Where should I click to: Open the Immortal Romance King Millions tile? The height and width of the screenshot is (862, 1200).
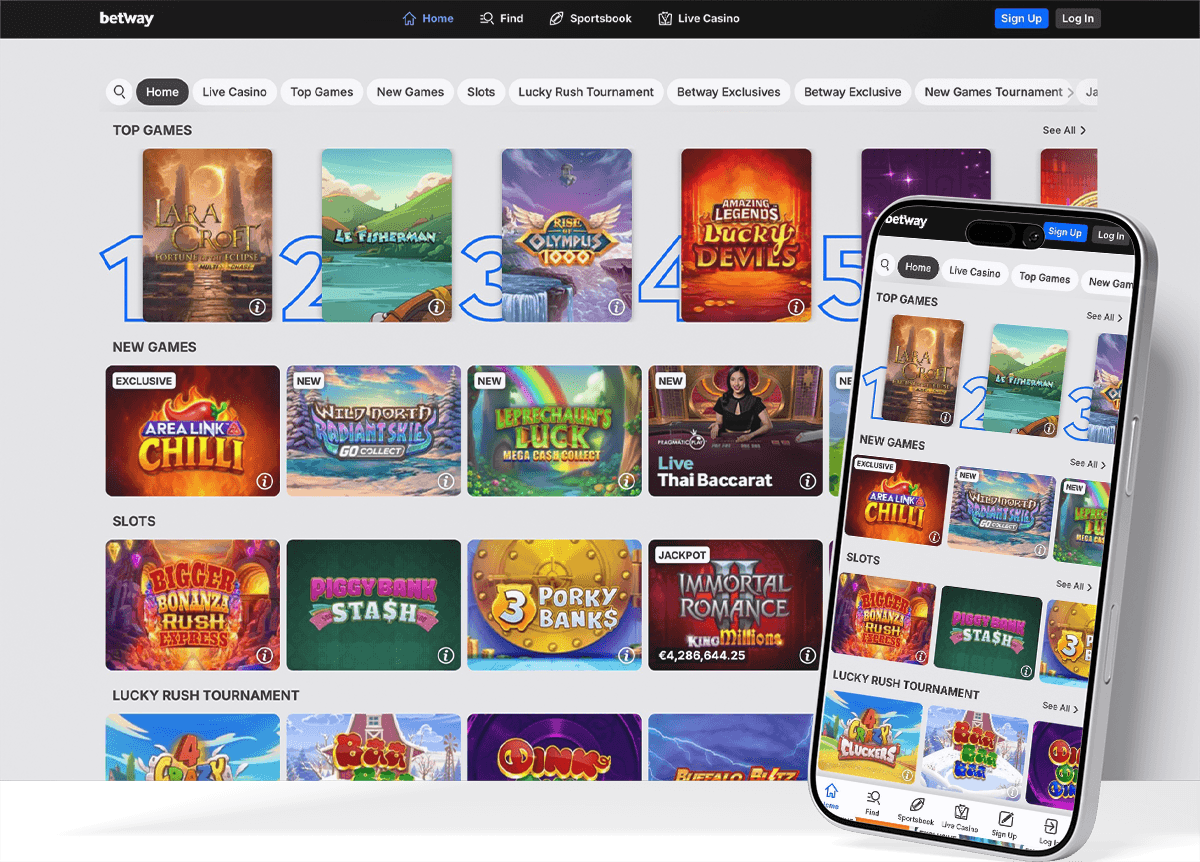pyautogui.click(x=735, y=605)
